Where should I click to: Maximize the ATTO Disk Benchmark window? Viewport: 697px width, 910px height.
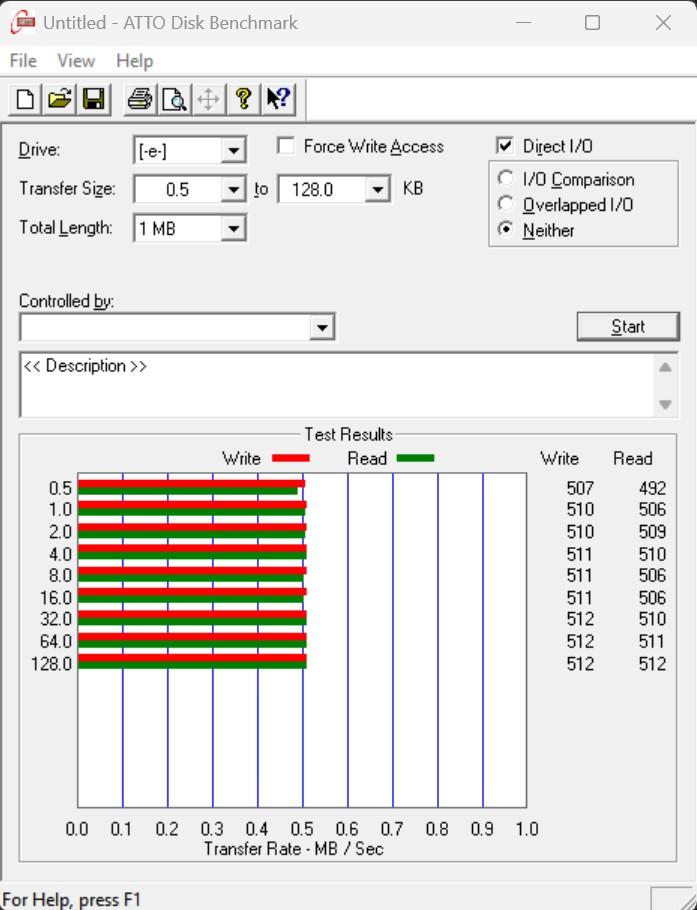coord(592,23)
